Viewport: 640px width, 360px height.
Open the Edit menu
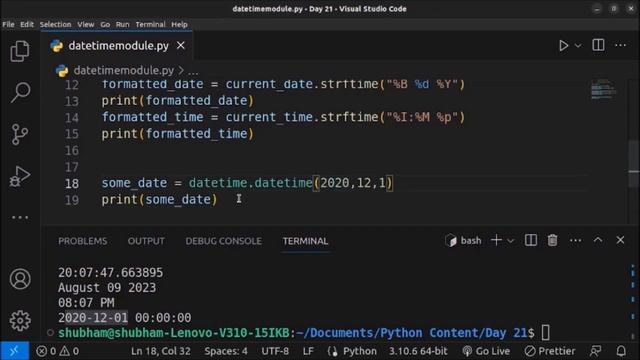[27, 24]
